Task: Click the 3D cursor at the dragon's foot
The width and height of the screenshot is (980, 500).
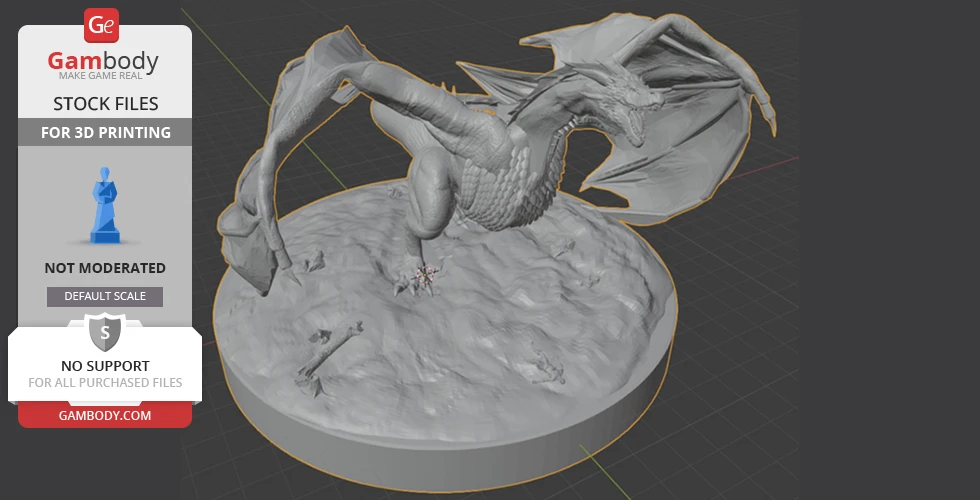Action: click(x=427, y=273)
